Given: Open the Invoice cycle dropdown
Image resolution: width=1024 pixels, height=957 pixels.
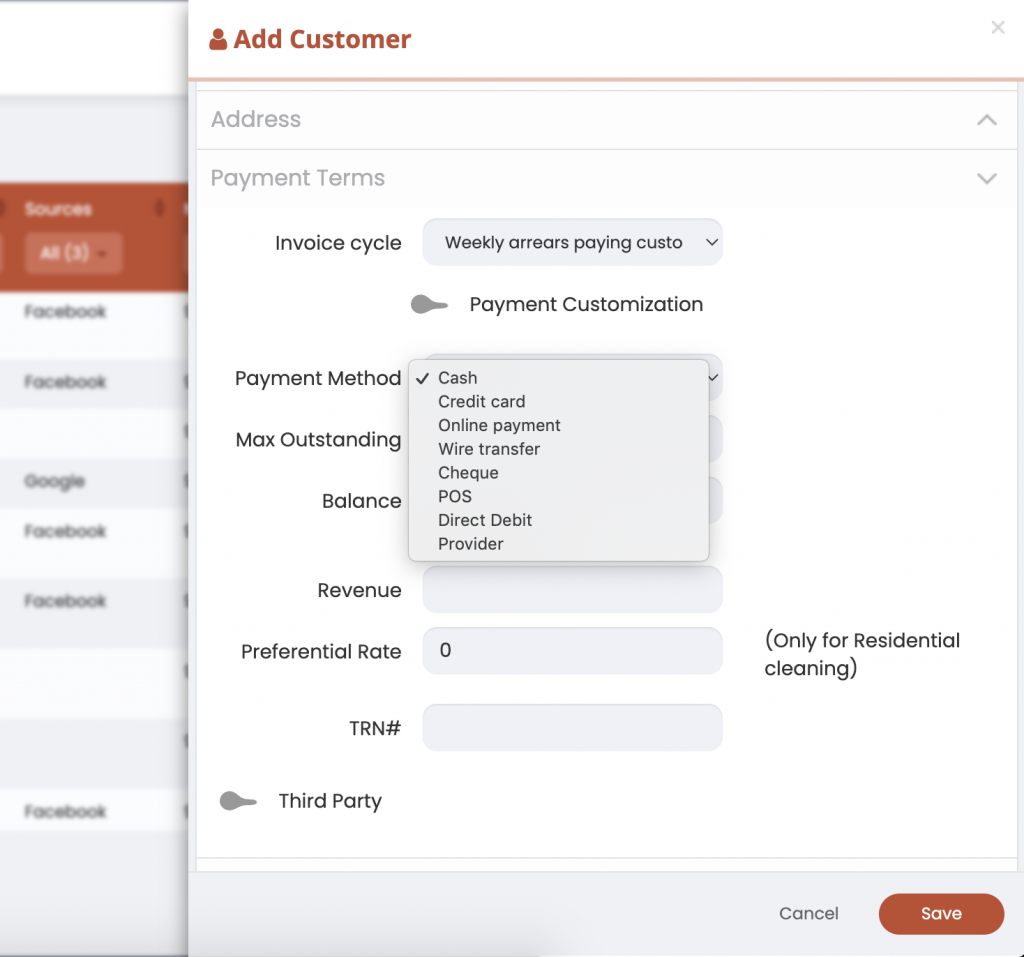Looking at the screenshot, I should click(572, 243).
